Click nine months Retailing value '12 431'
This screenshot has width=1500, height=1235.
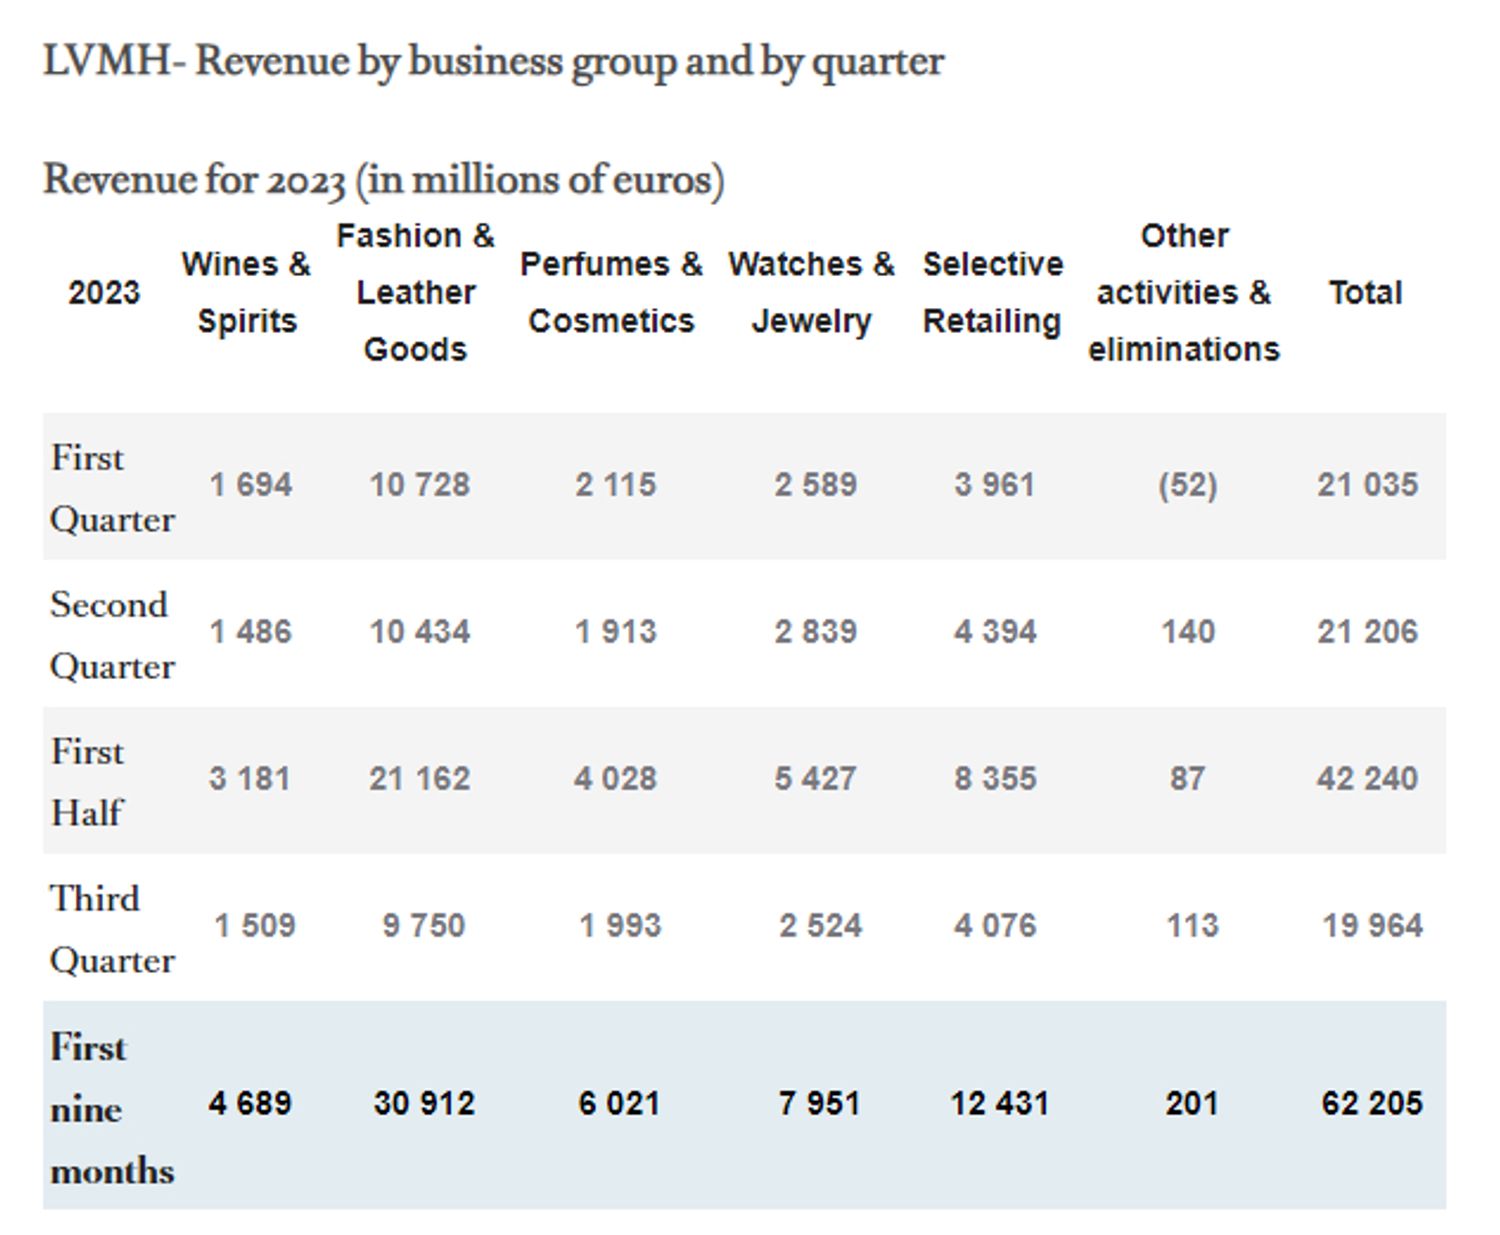(x=1000, y=1104)
